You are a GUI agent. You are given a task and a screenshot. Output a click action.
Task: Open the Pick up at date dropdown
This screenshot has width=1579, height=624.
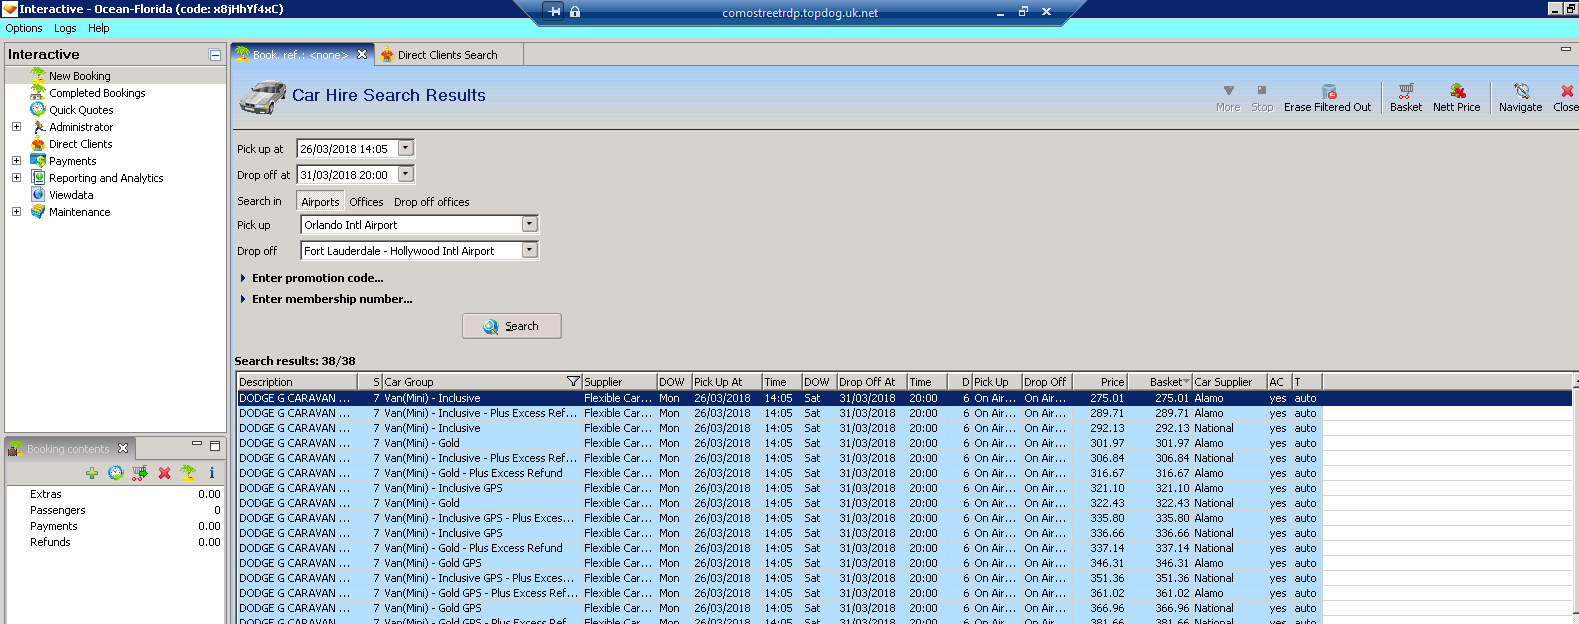(x=405, y=148)
